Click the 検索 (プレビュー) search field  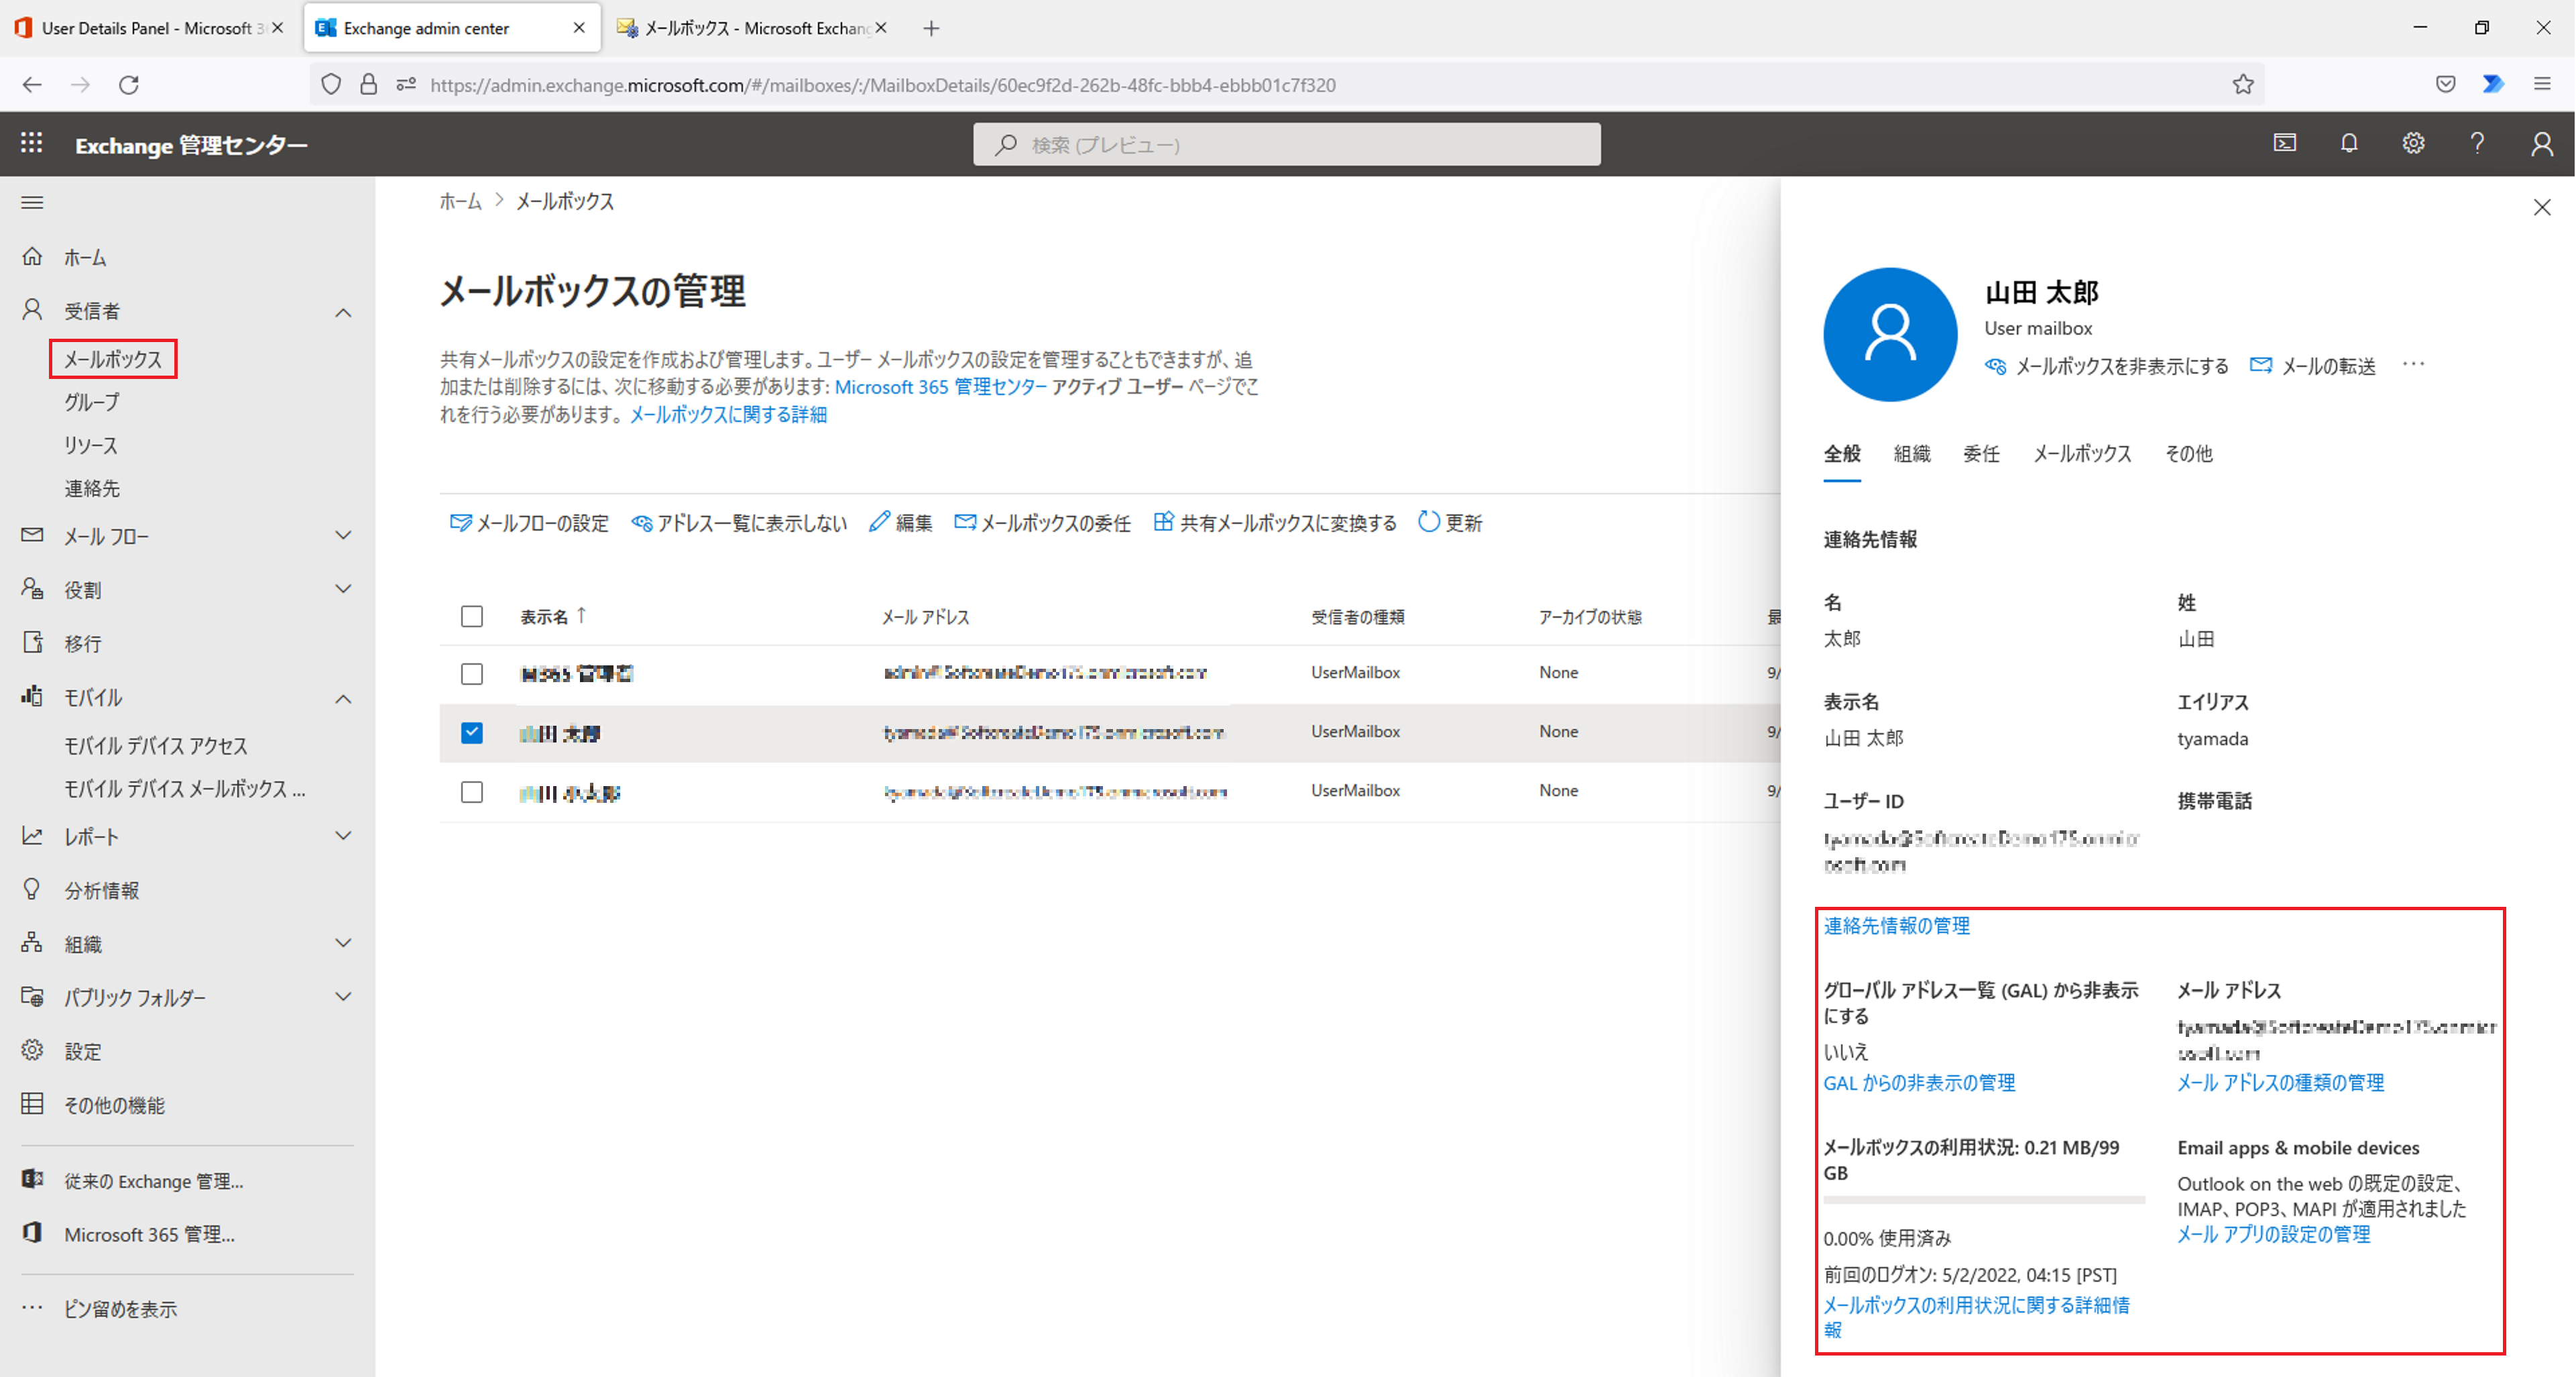1286,145
